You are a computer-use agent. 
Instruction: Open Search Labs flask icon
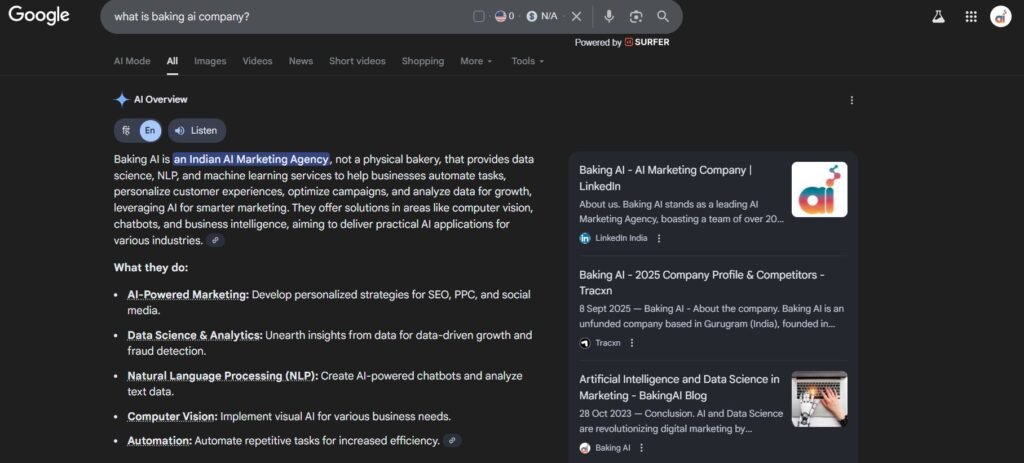938,17
